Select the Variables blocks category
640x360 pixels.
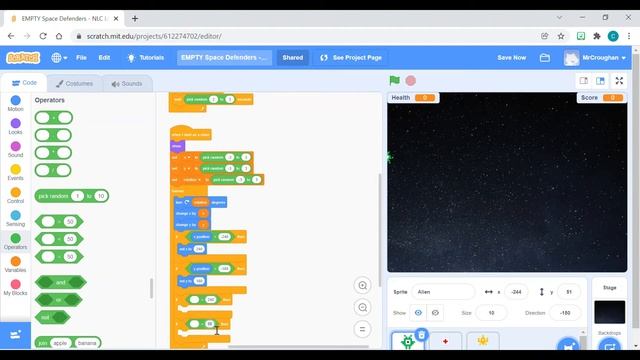16,264
